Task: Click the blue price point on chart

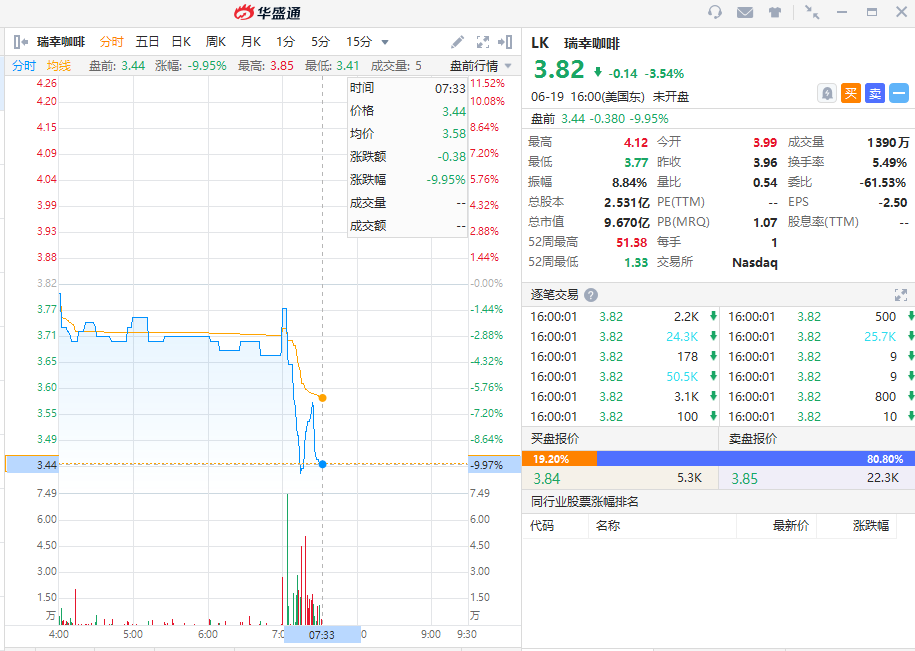Action: click(322, 464)
